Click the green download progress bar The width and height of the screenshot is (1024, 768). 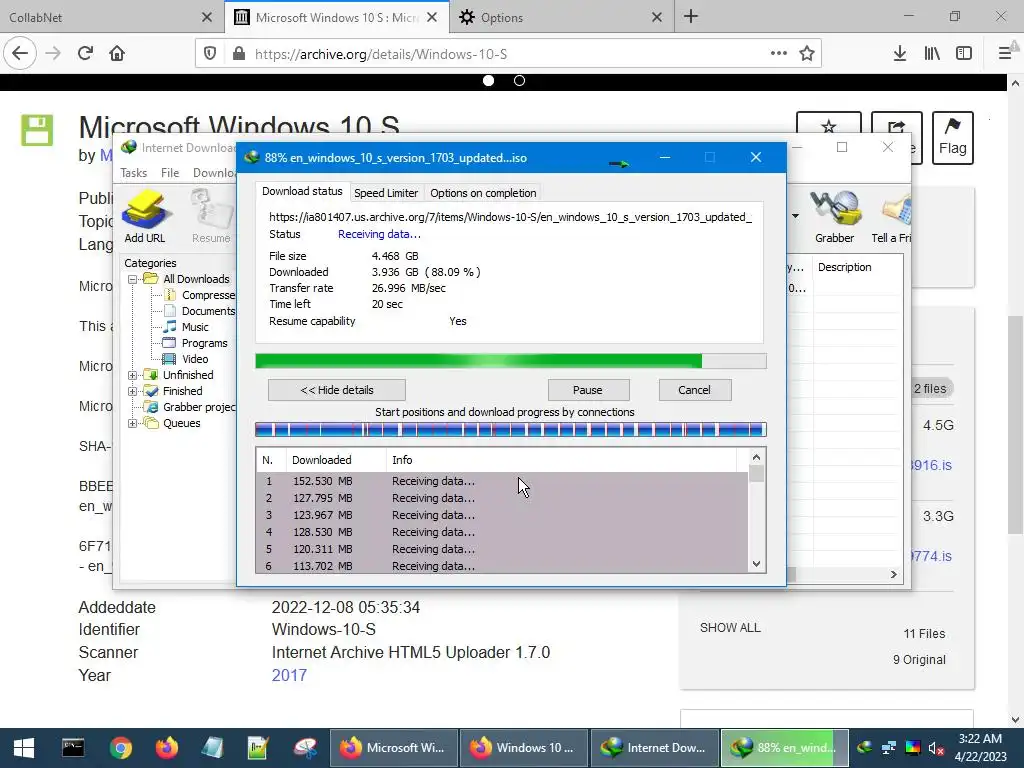coord(511,361)
